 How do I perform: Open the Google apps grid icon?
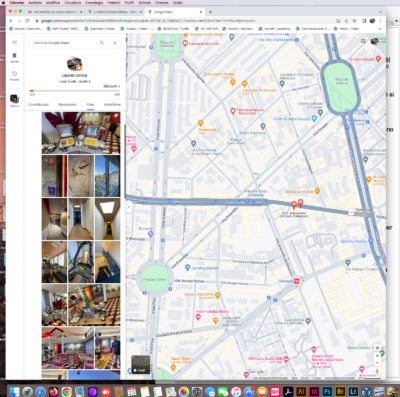363,41
